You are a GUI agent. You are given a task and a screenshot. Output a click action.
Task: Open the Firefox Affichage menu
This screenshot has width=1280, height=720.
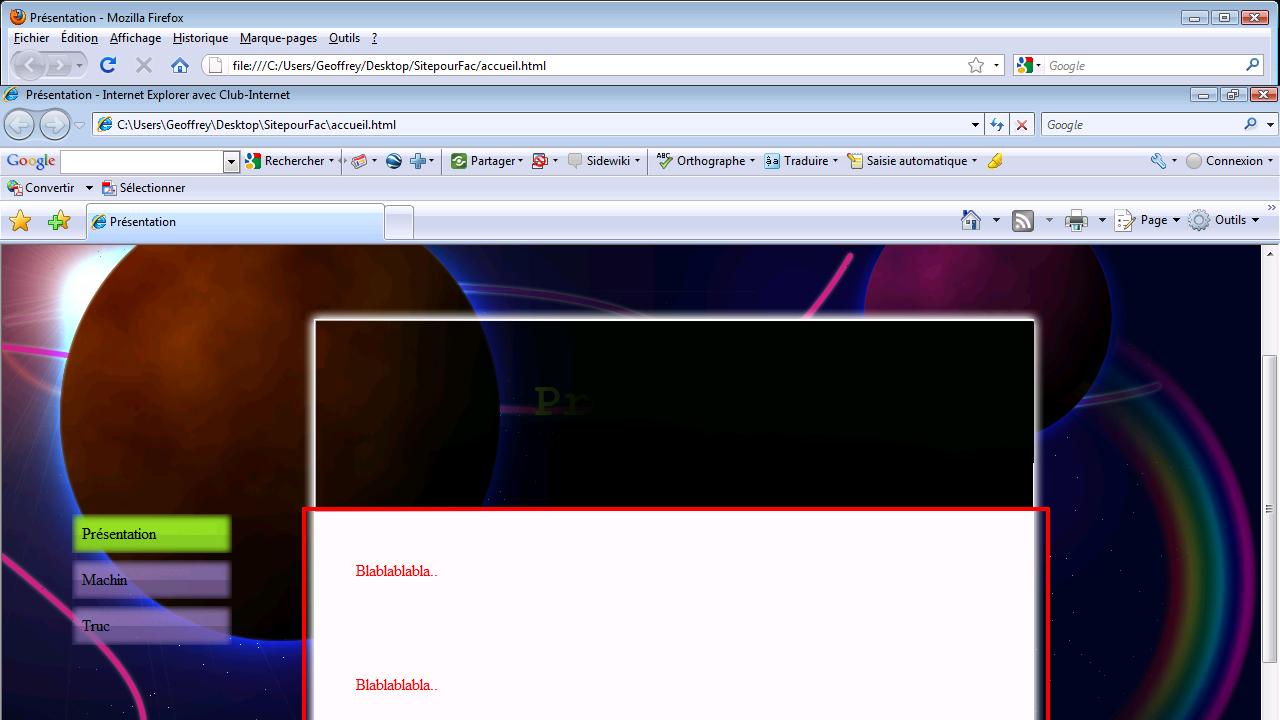pyautogui.click(x=135, y=38)
